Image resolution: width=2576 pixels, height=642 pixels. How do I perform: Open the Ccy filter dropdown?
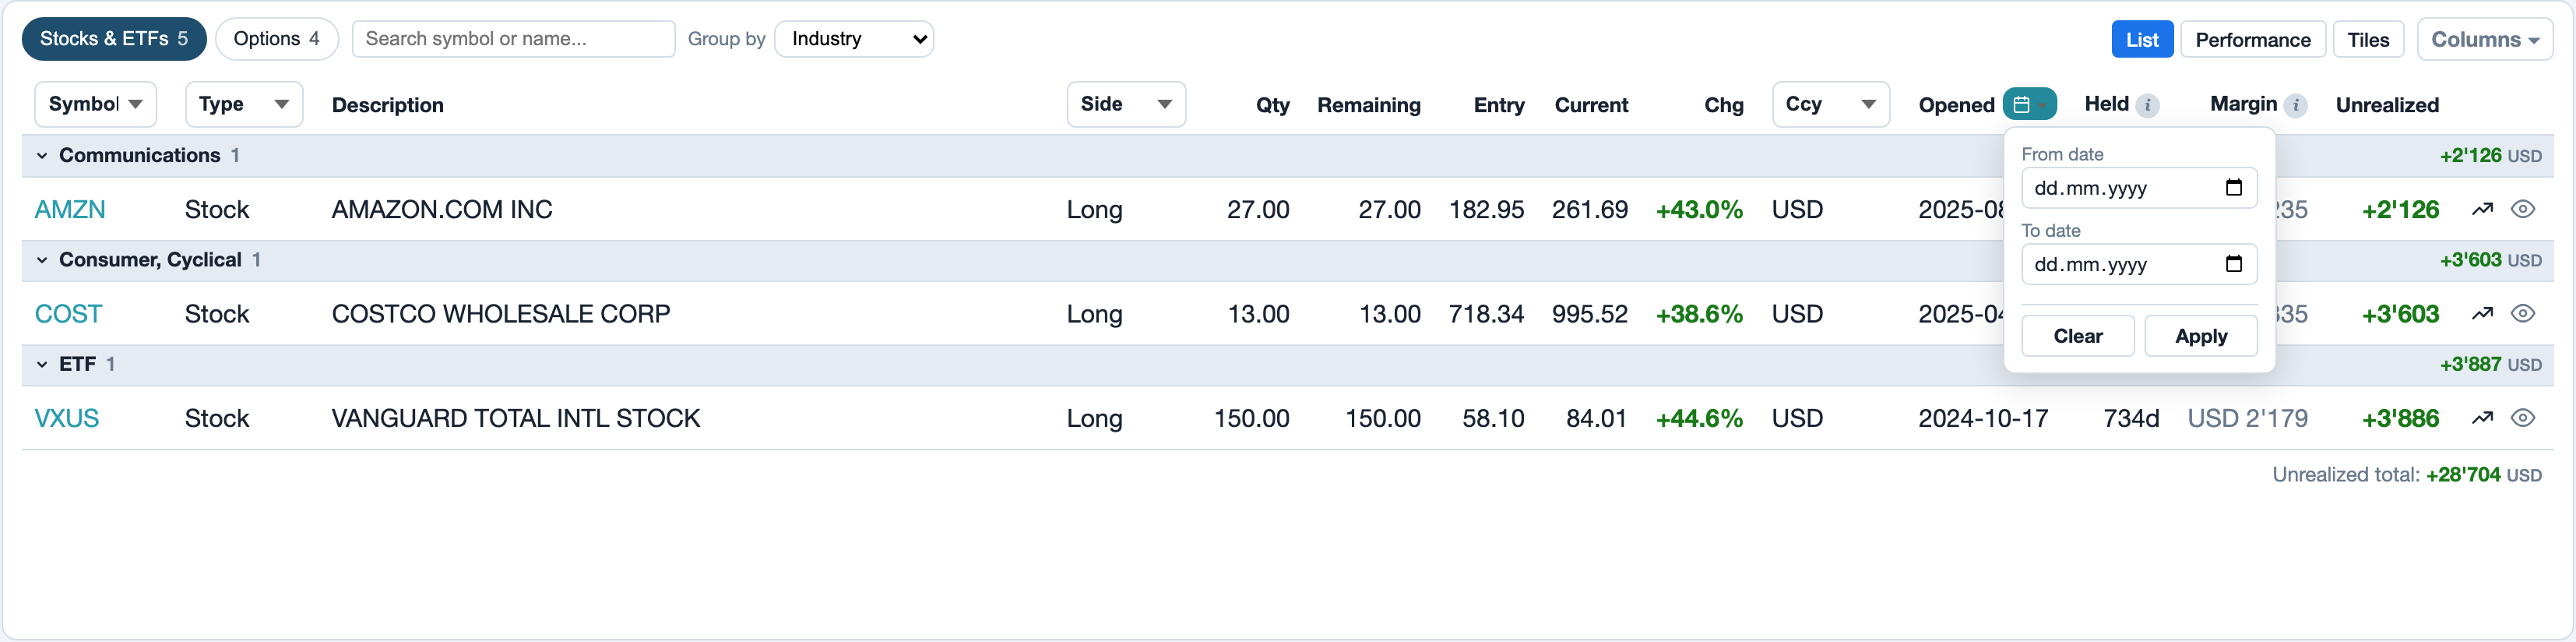click(x=1831, y=104)
